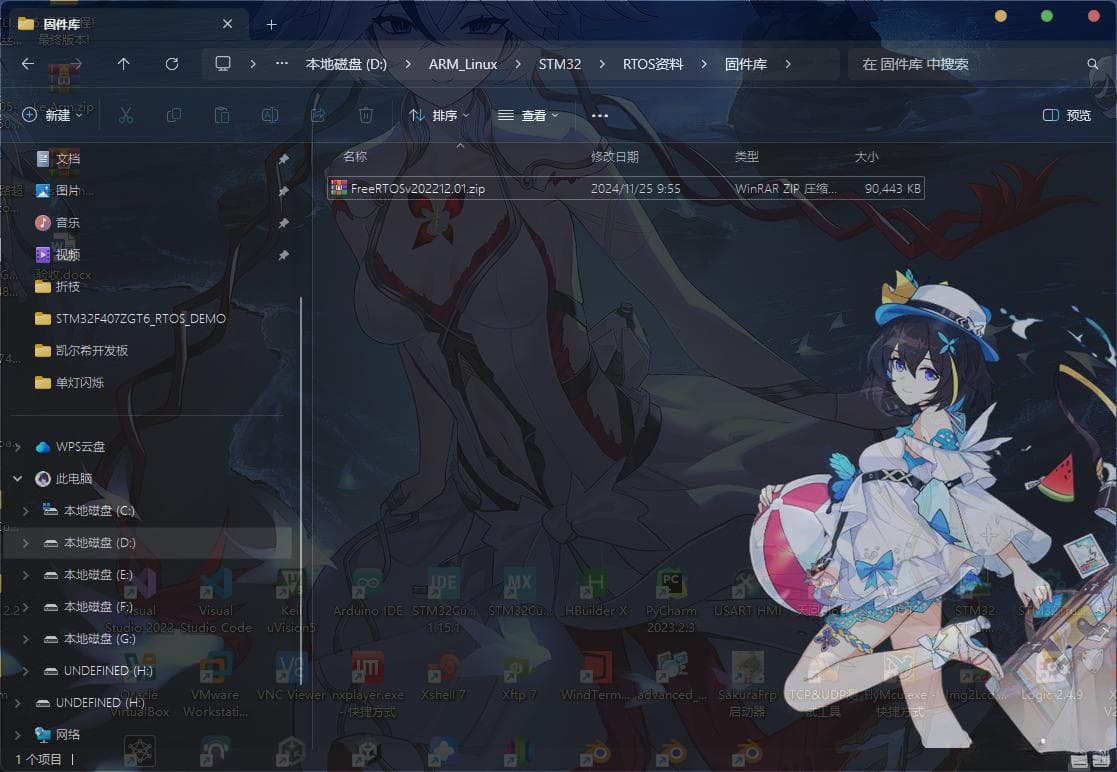Click the Copy icon in toolbar
Screen dimensions: 1117x772
(x=174, y=115)
